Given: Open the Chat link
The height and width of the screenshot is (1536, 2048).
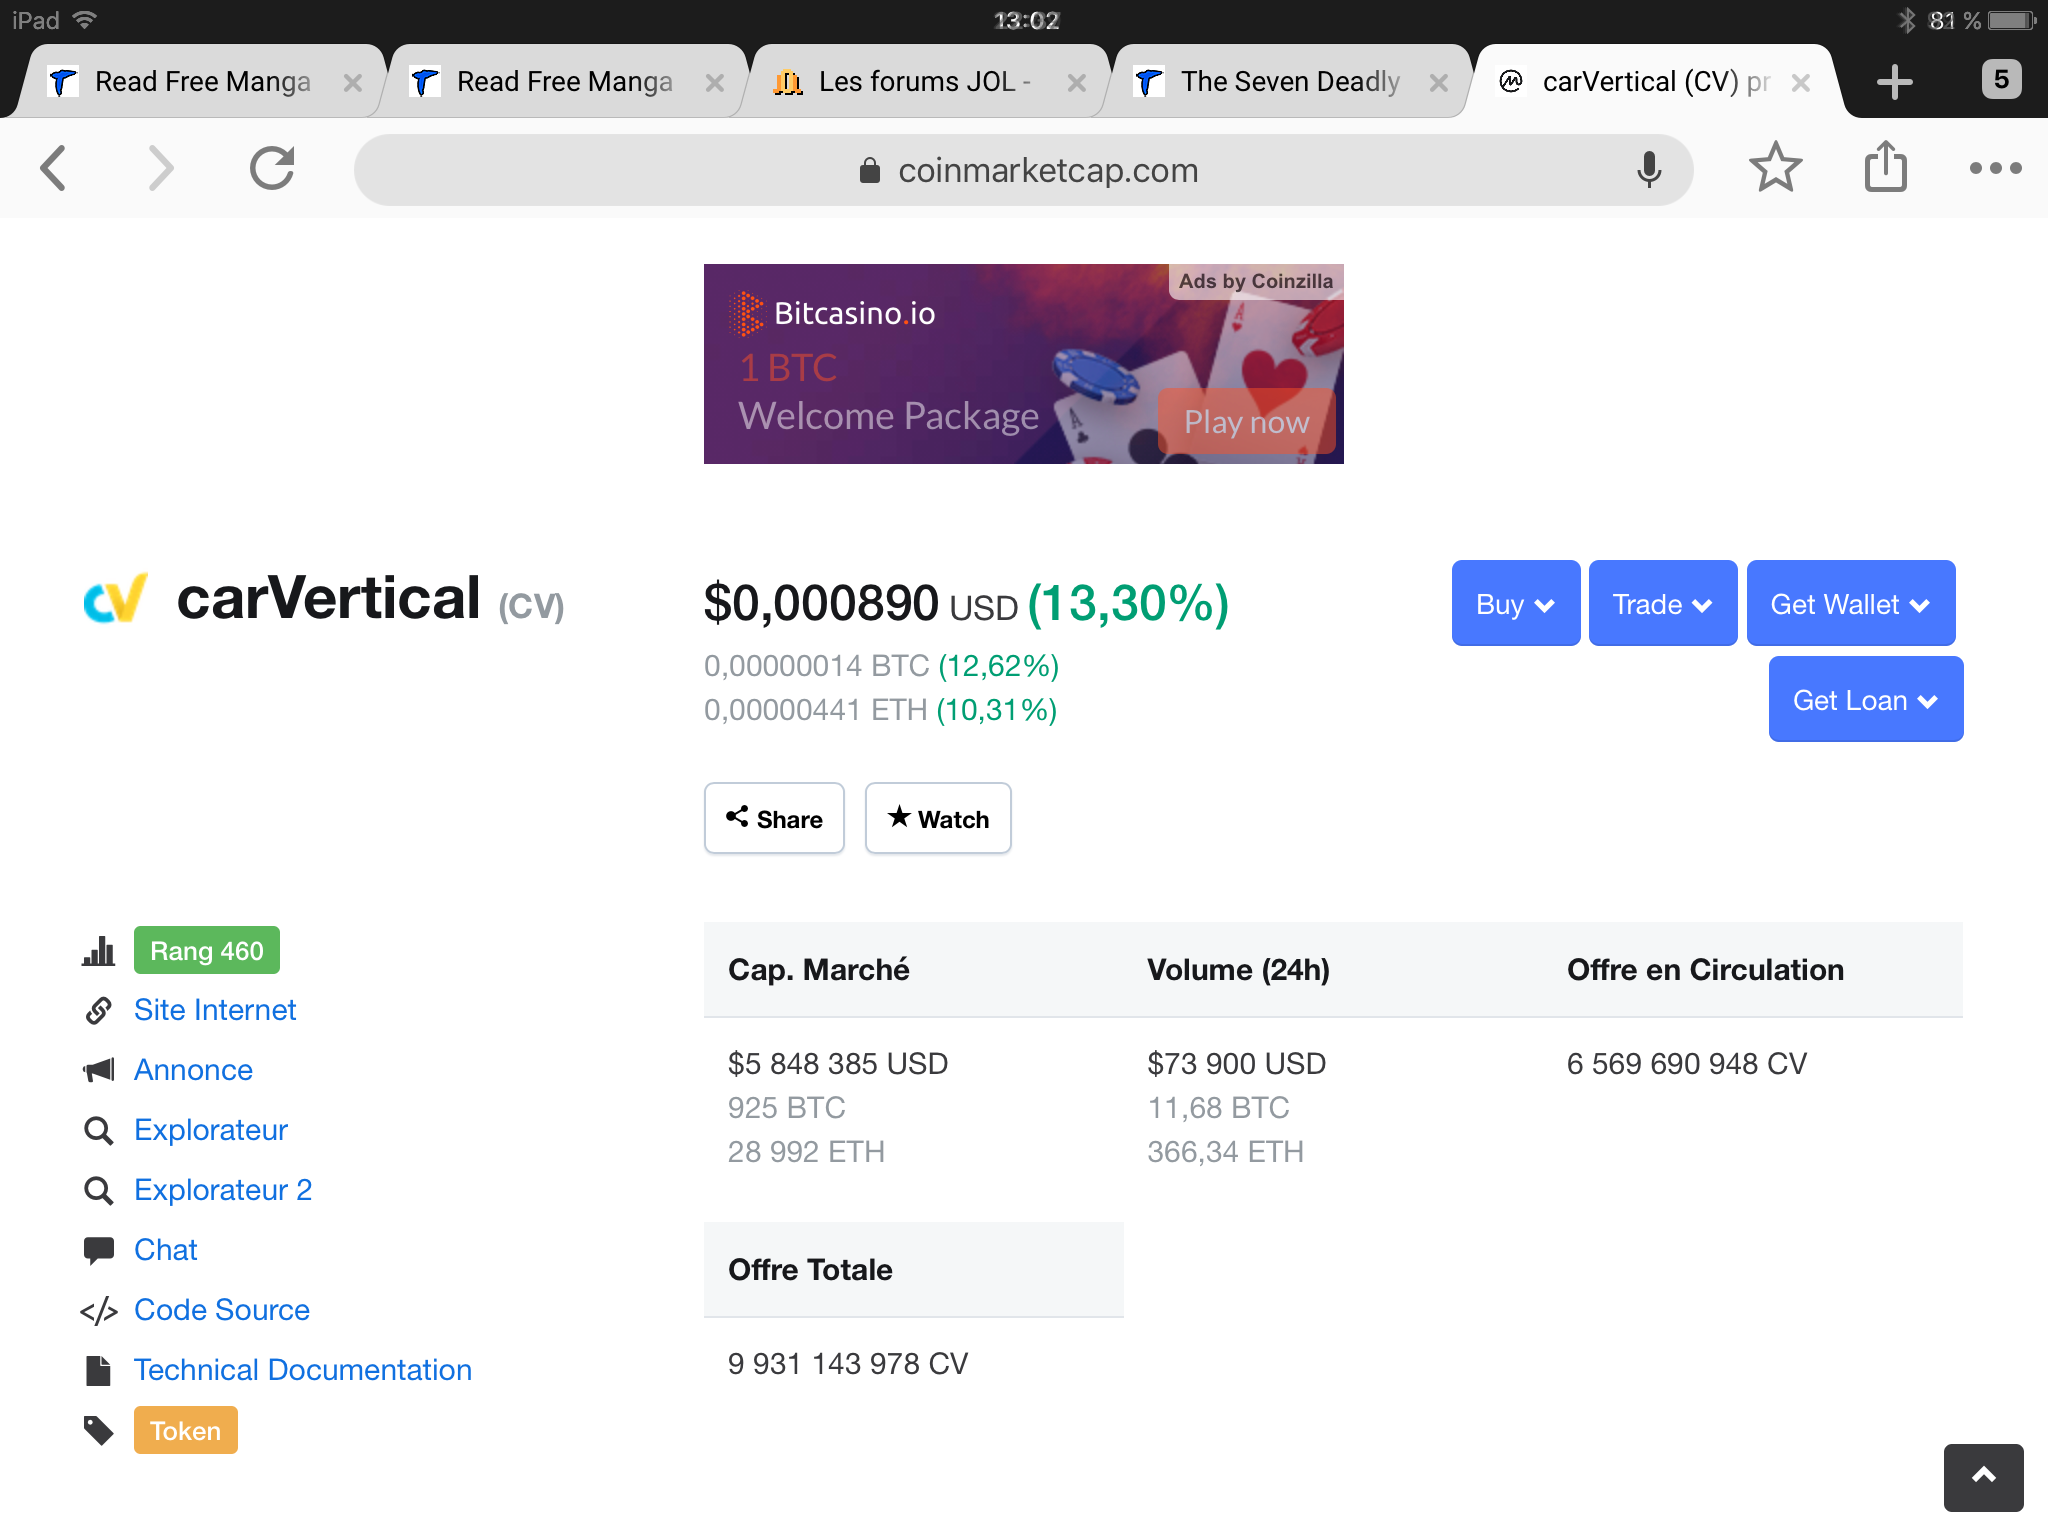Looking at the screenshot, I should click(166, 1250).
